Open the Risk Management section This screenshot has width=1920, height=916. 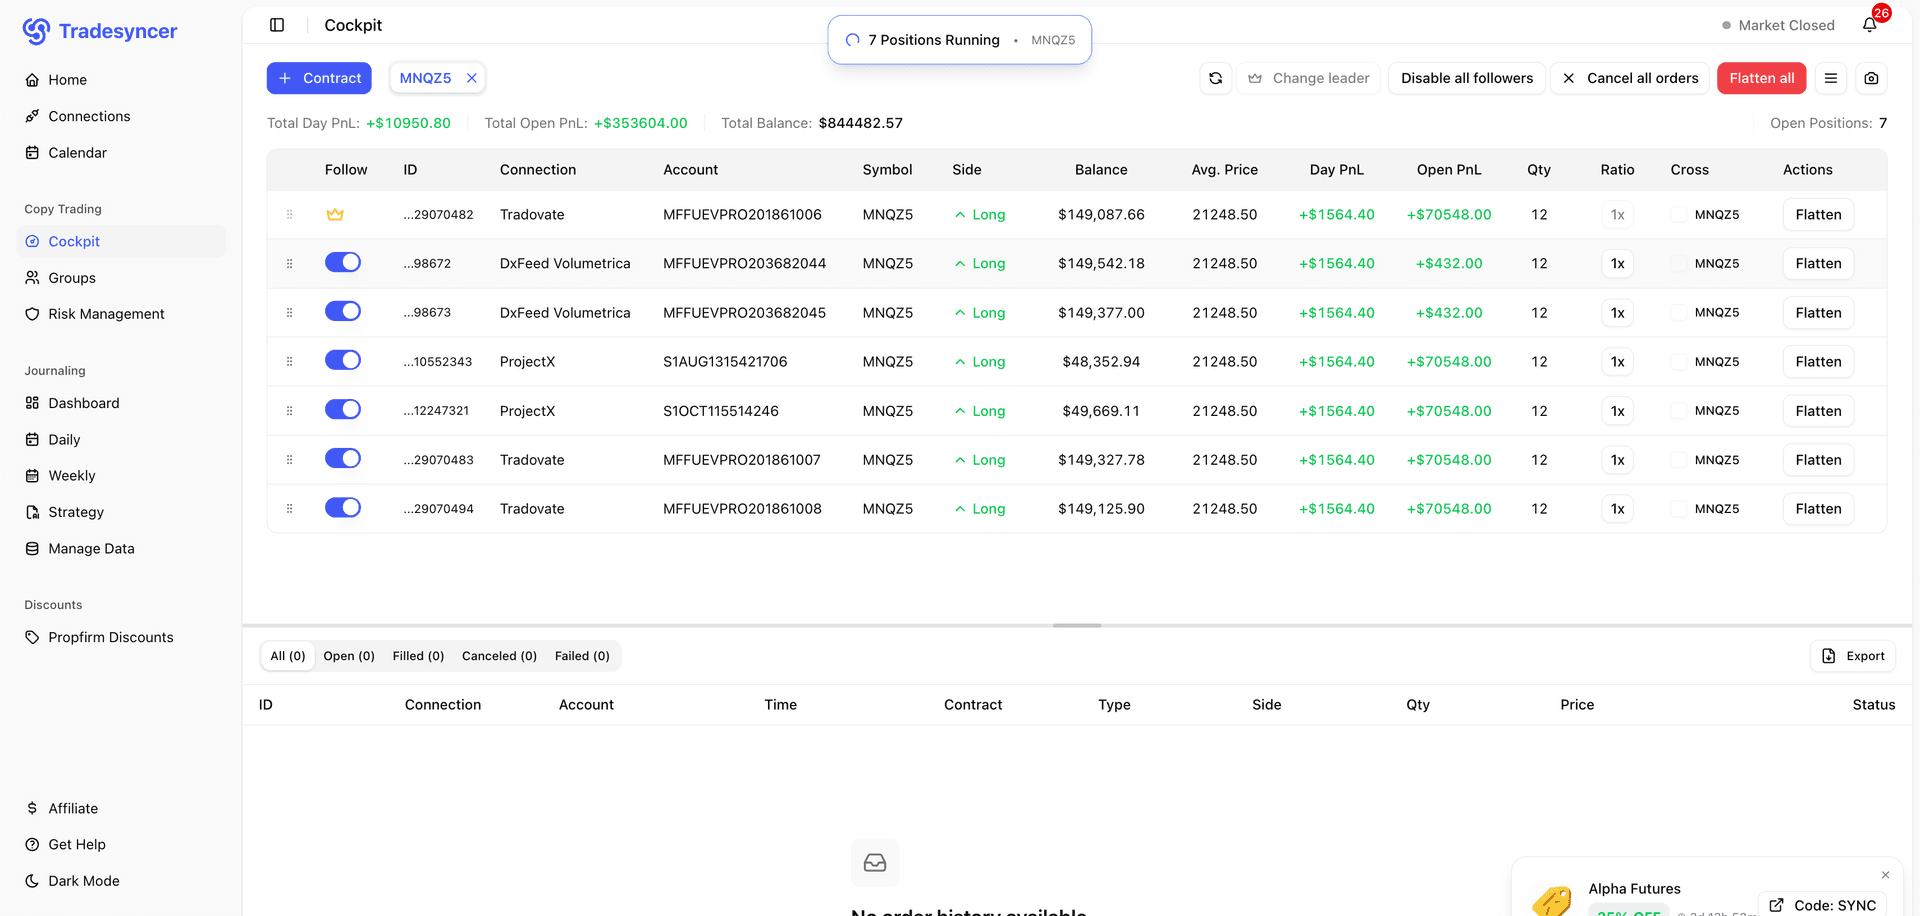click(x=106, y=313)
